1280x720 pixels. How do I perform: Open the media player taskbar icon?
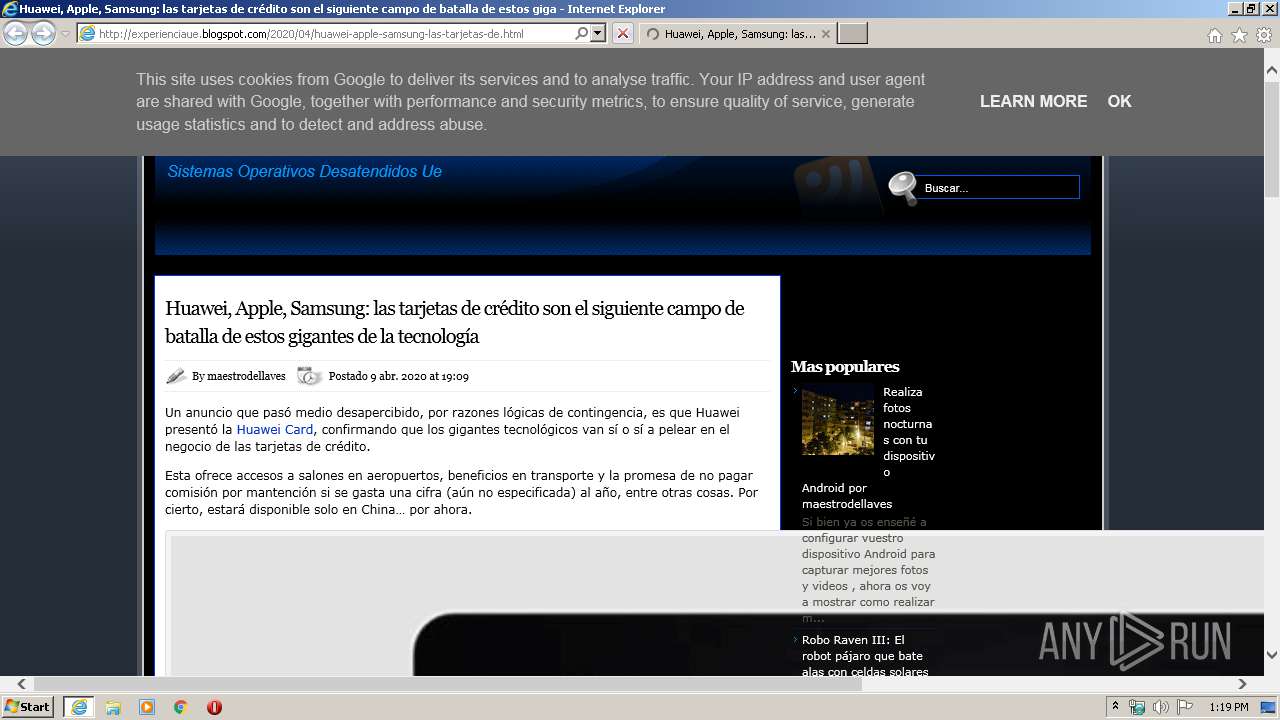click(147, 707)
